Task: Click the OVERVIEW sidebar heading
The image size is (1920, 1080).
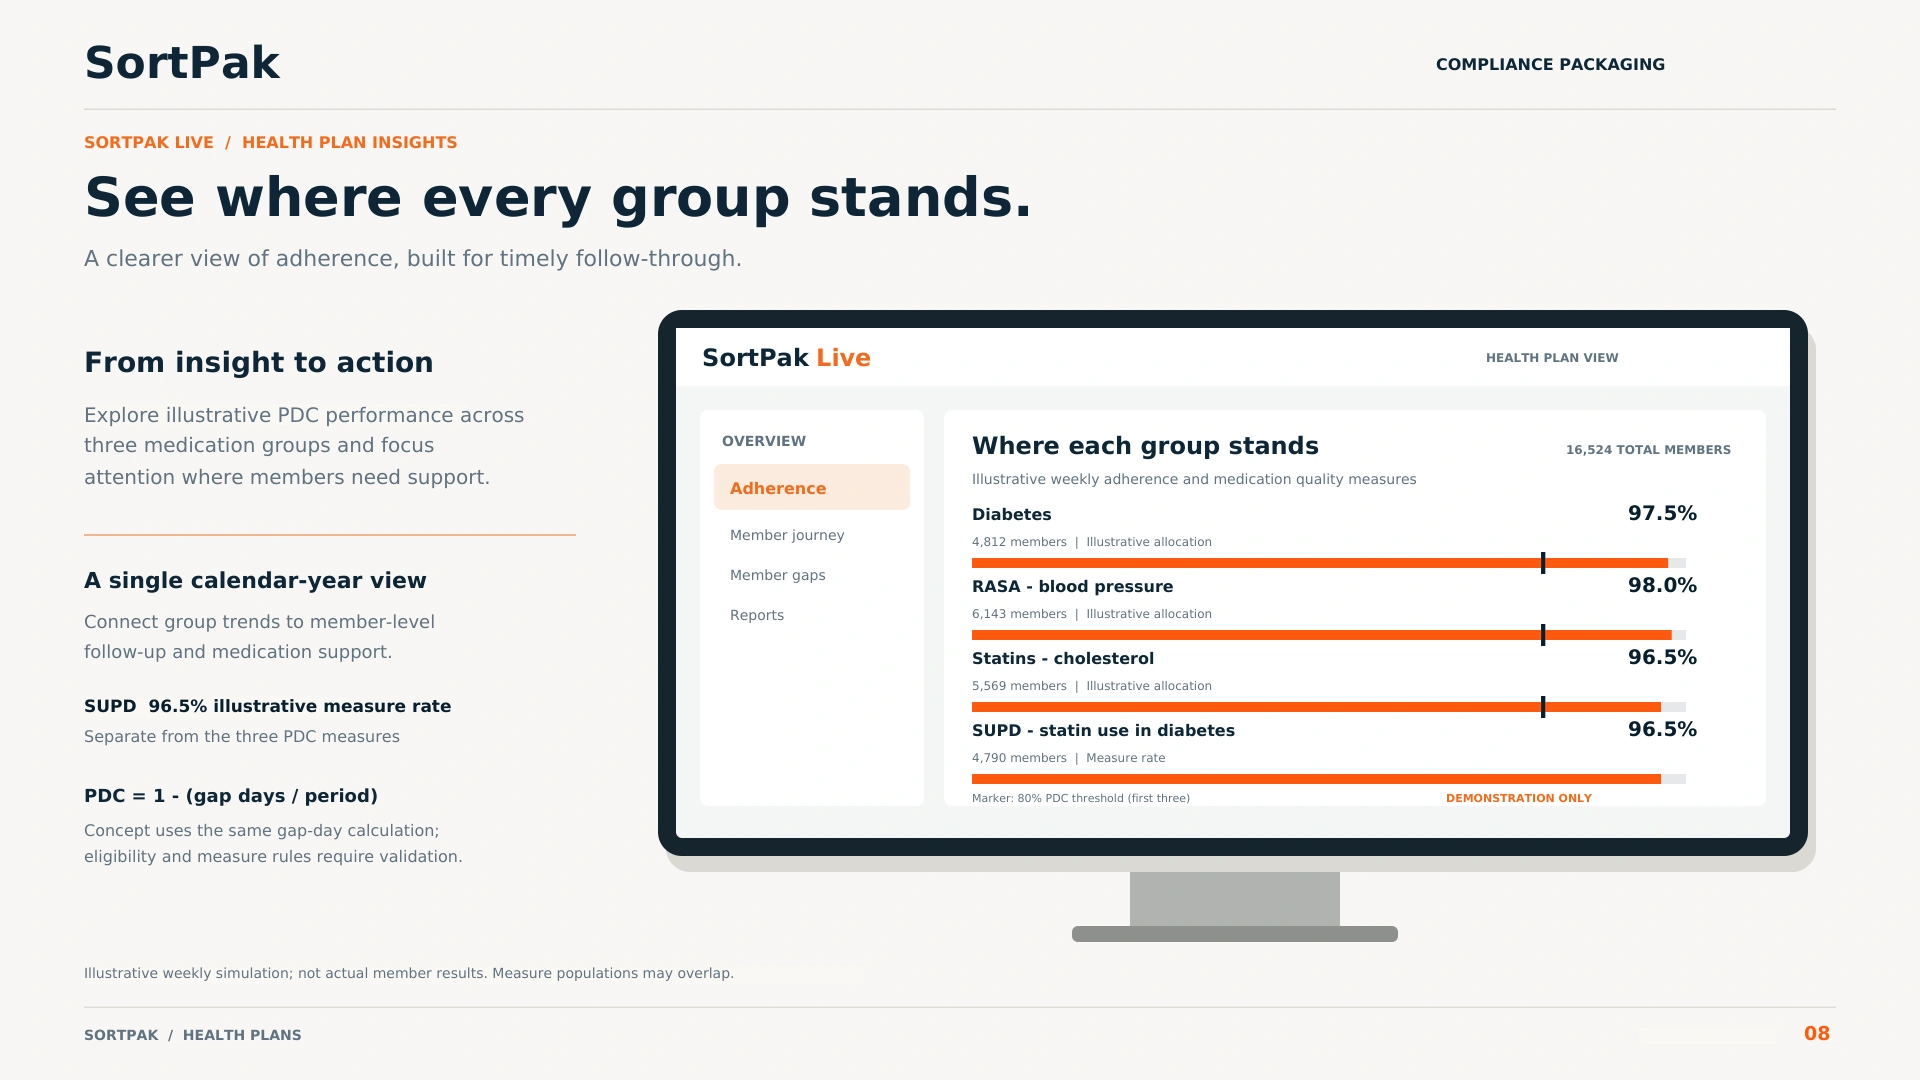Action: tap(764, 441)
